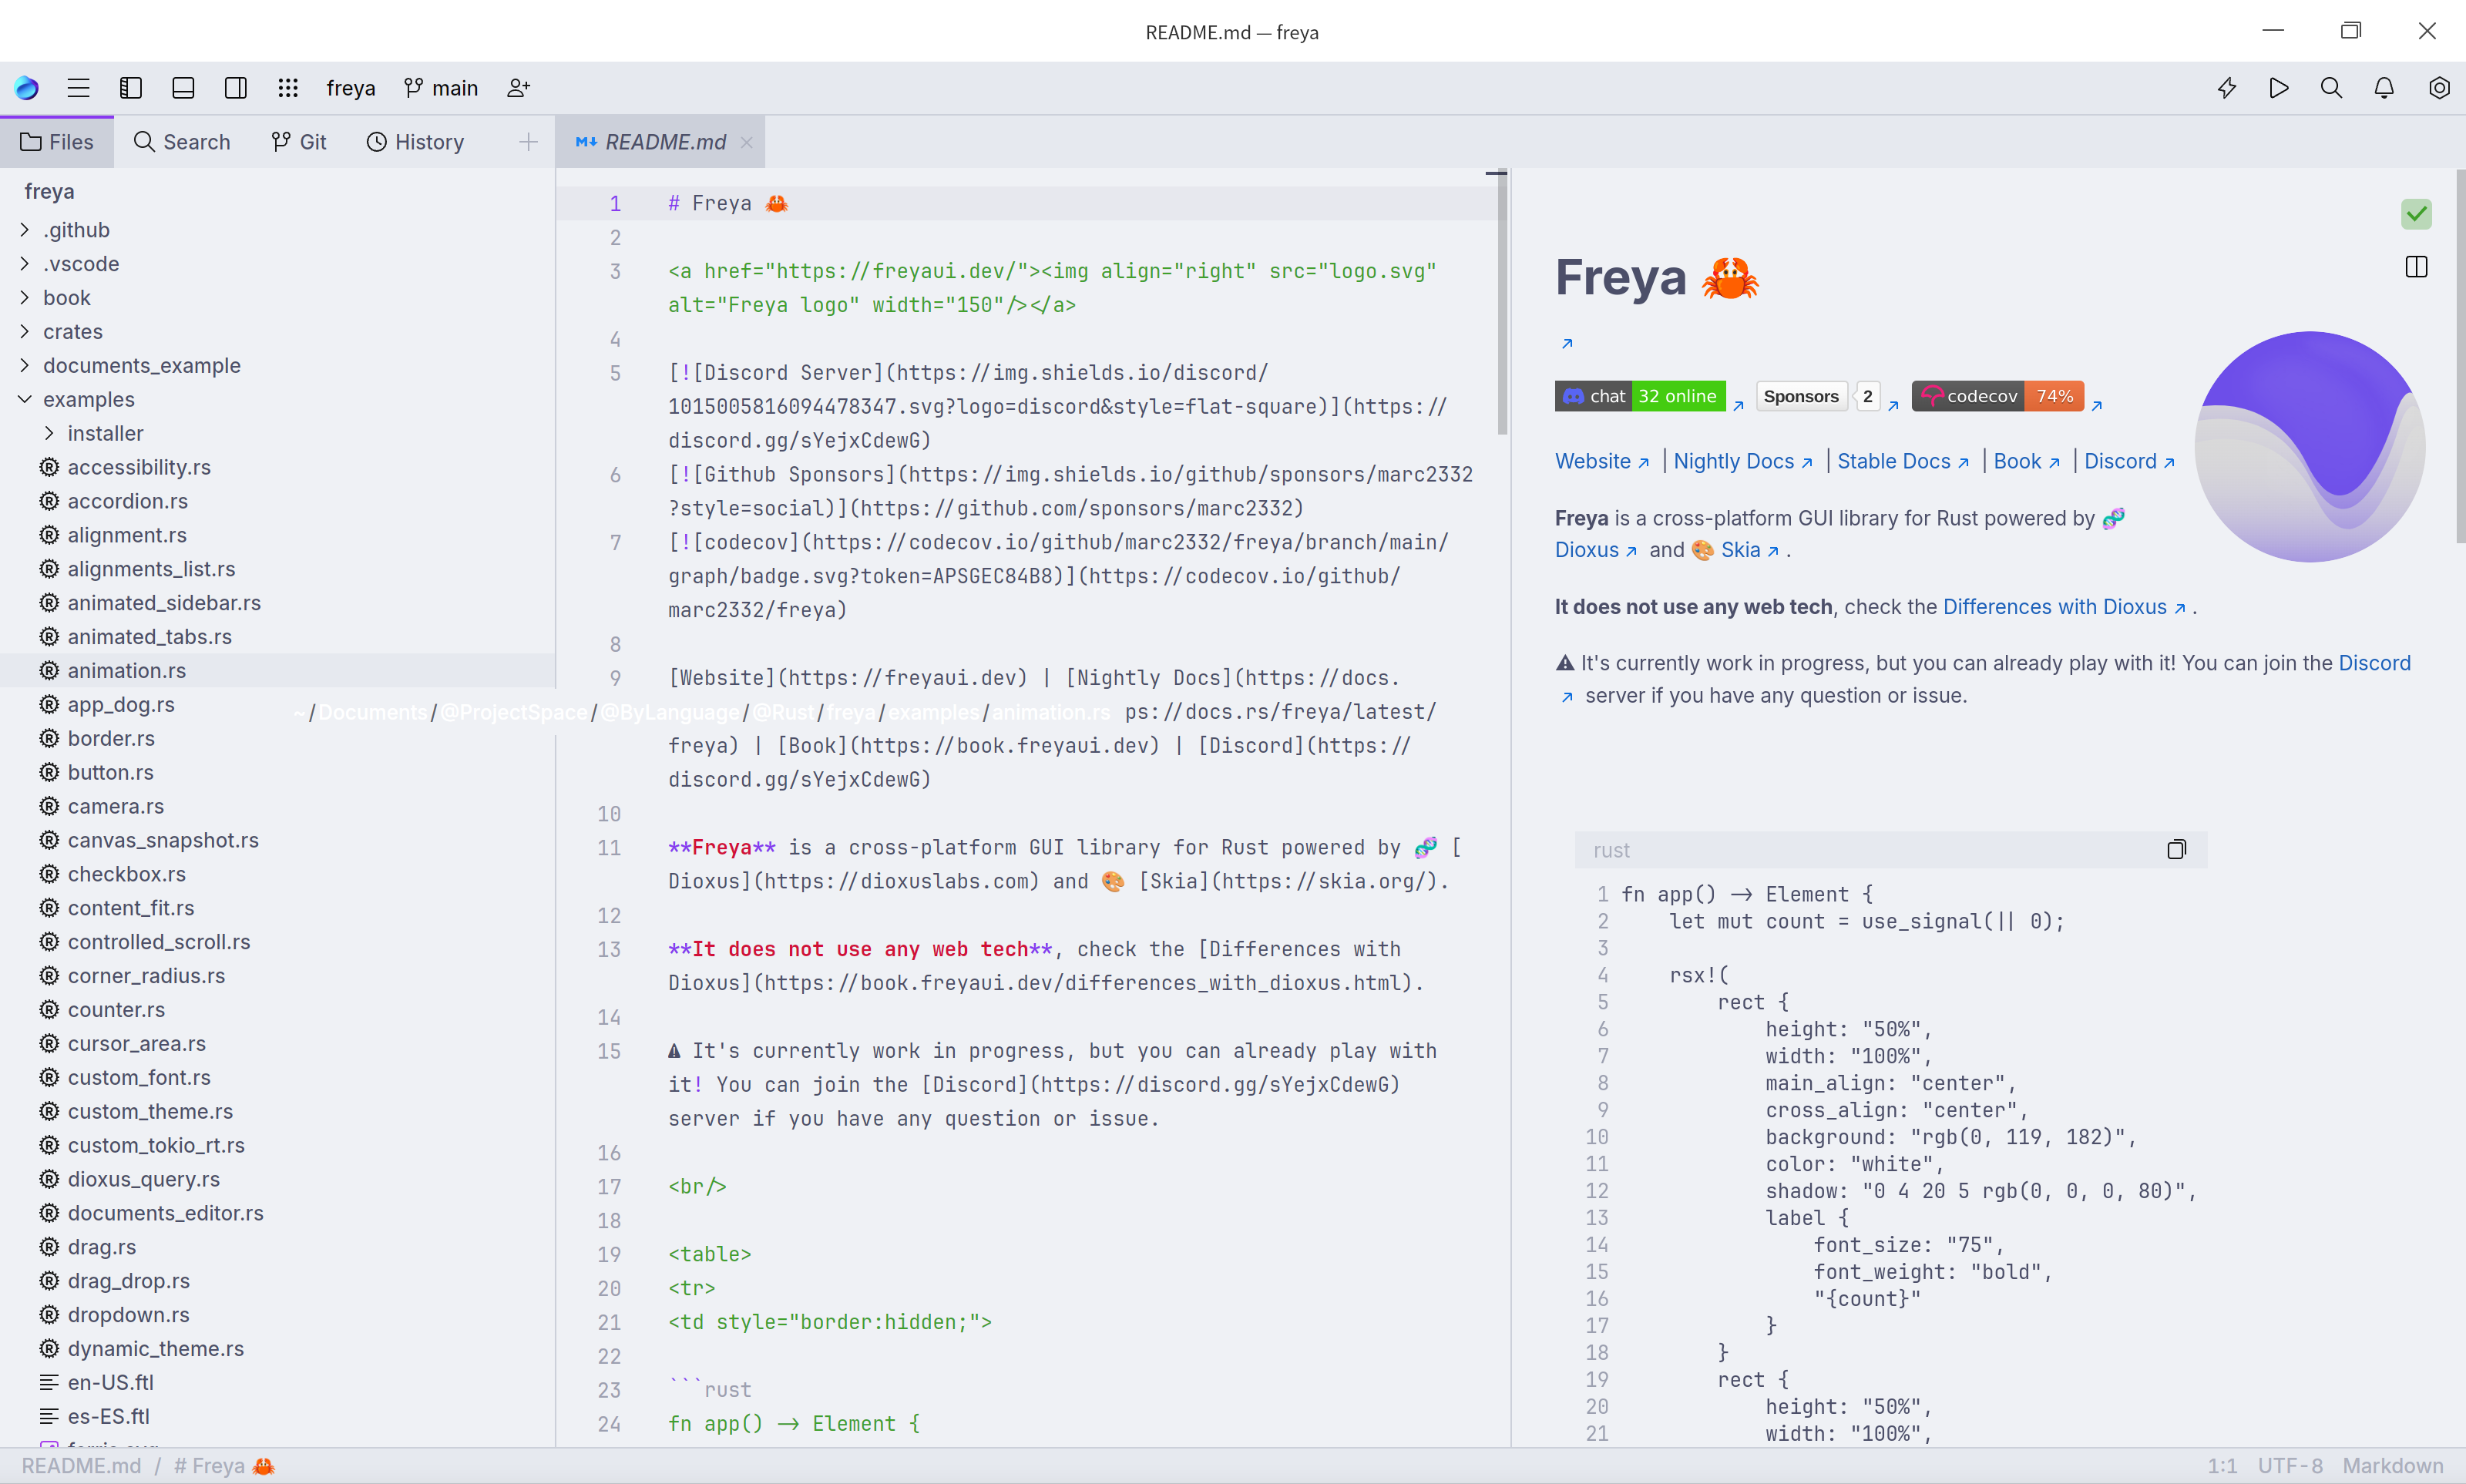2466x1484 pixels.
Task: Change the UTF-8 encoding
Action: (2290, 1466)
